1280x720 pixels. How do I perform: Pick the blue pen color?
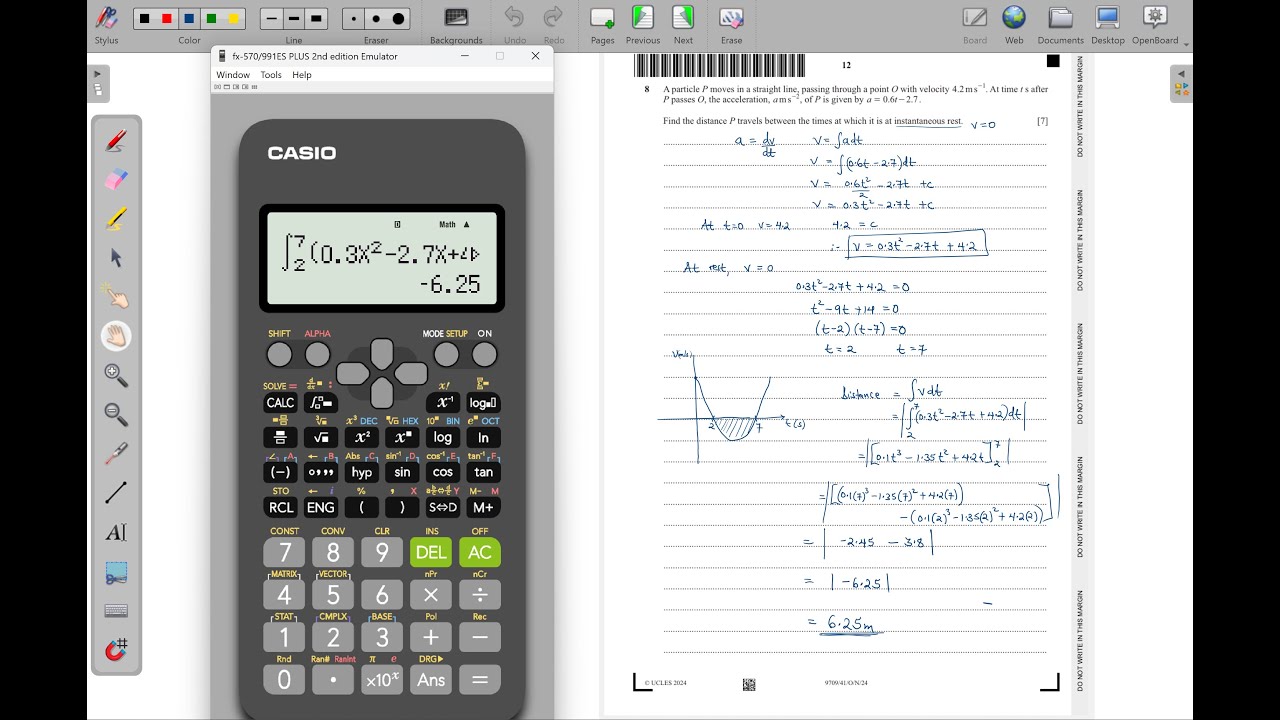189,19
